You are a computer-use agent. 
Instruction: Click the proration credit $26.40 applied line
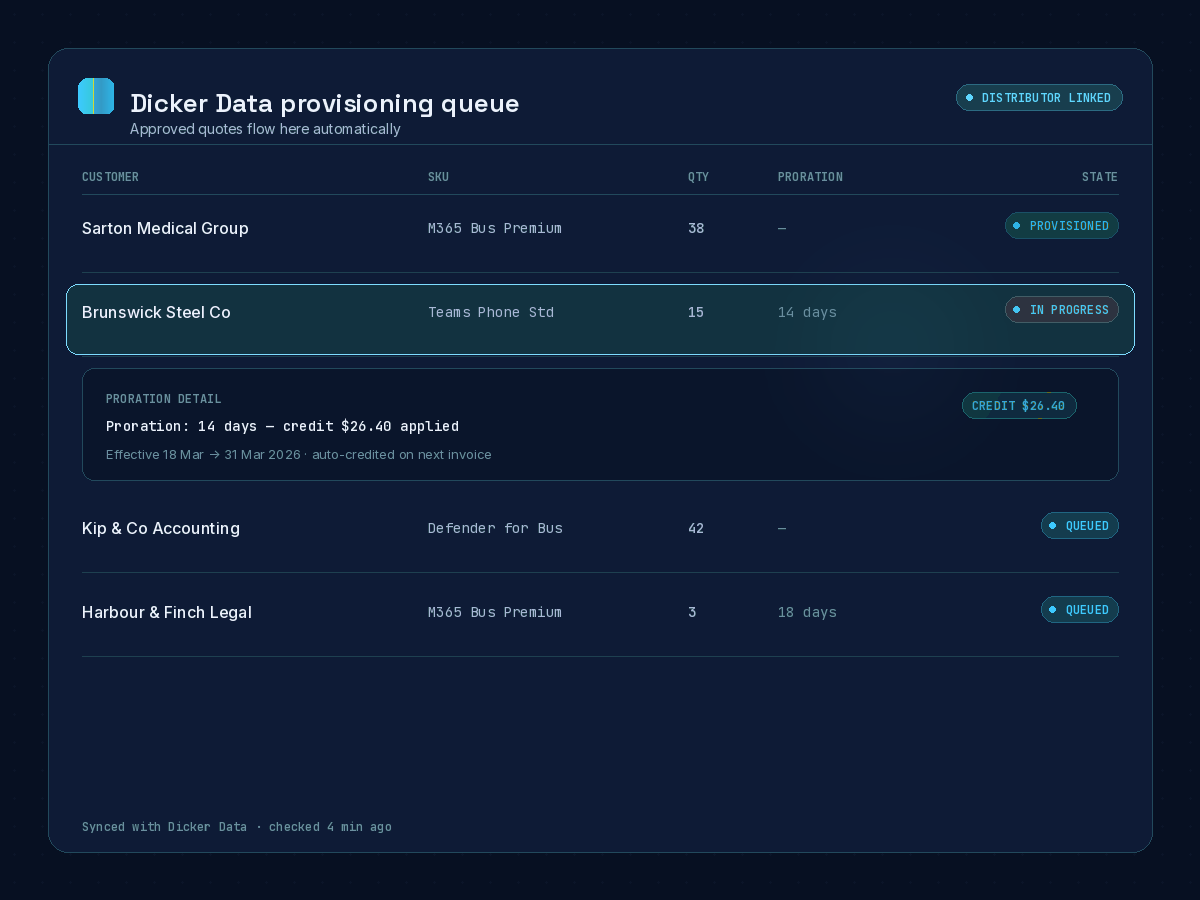point(282,426)
